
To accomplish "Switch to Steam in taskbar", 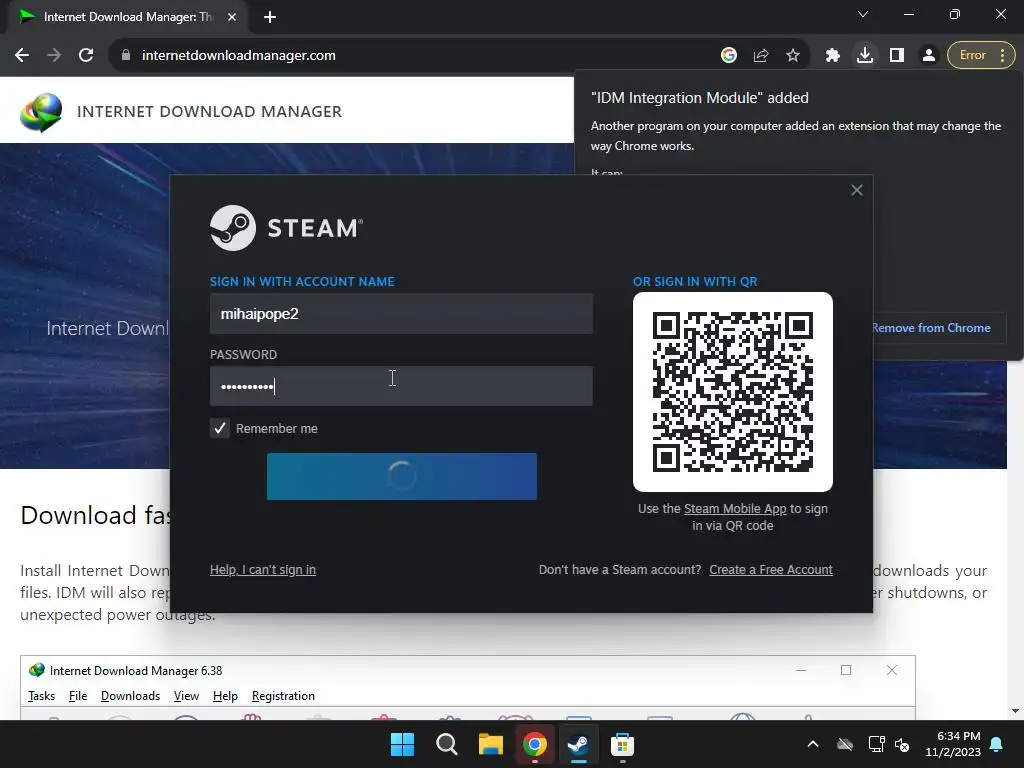I will point(578,744).
